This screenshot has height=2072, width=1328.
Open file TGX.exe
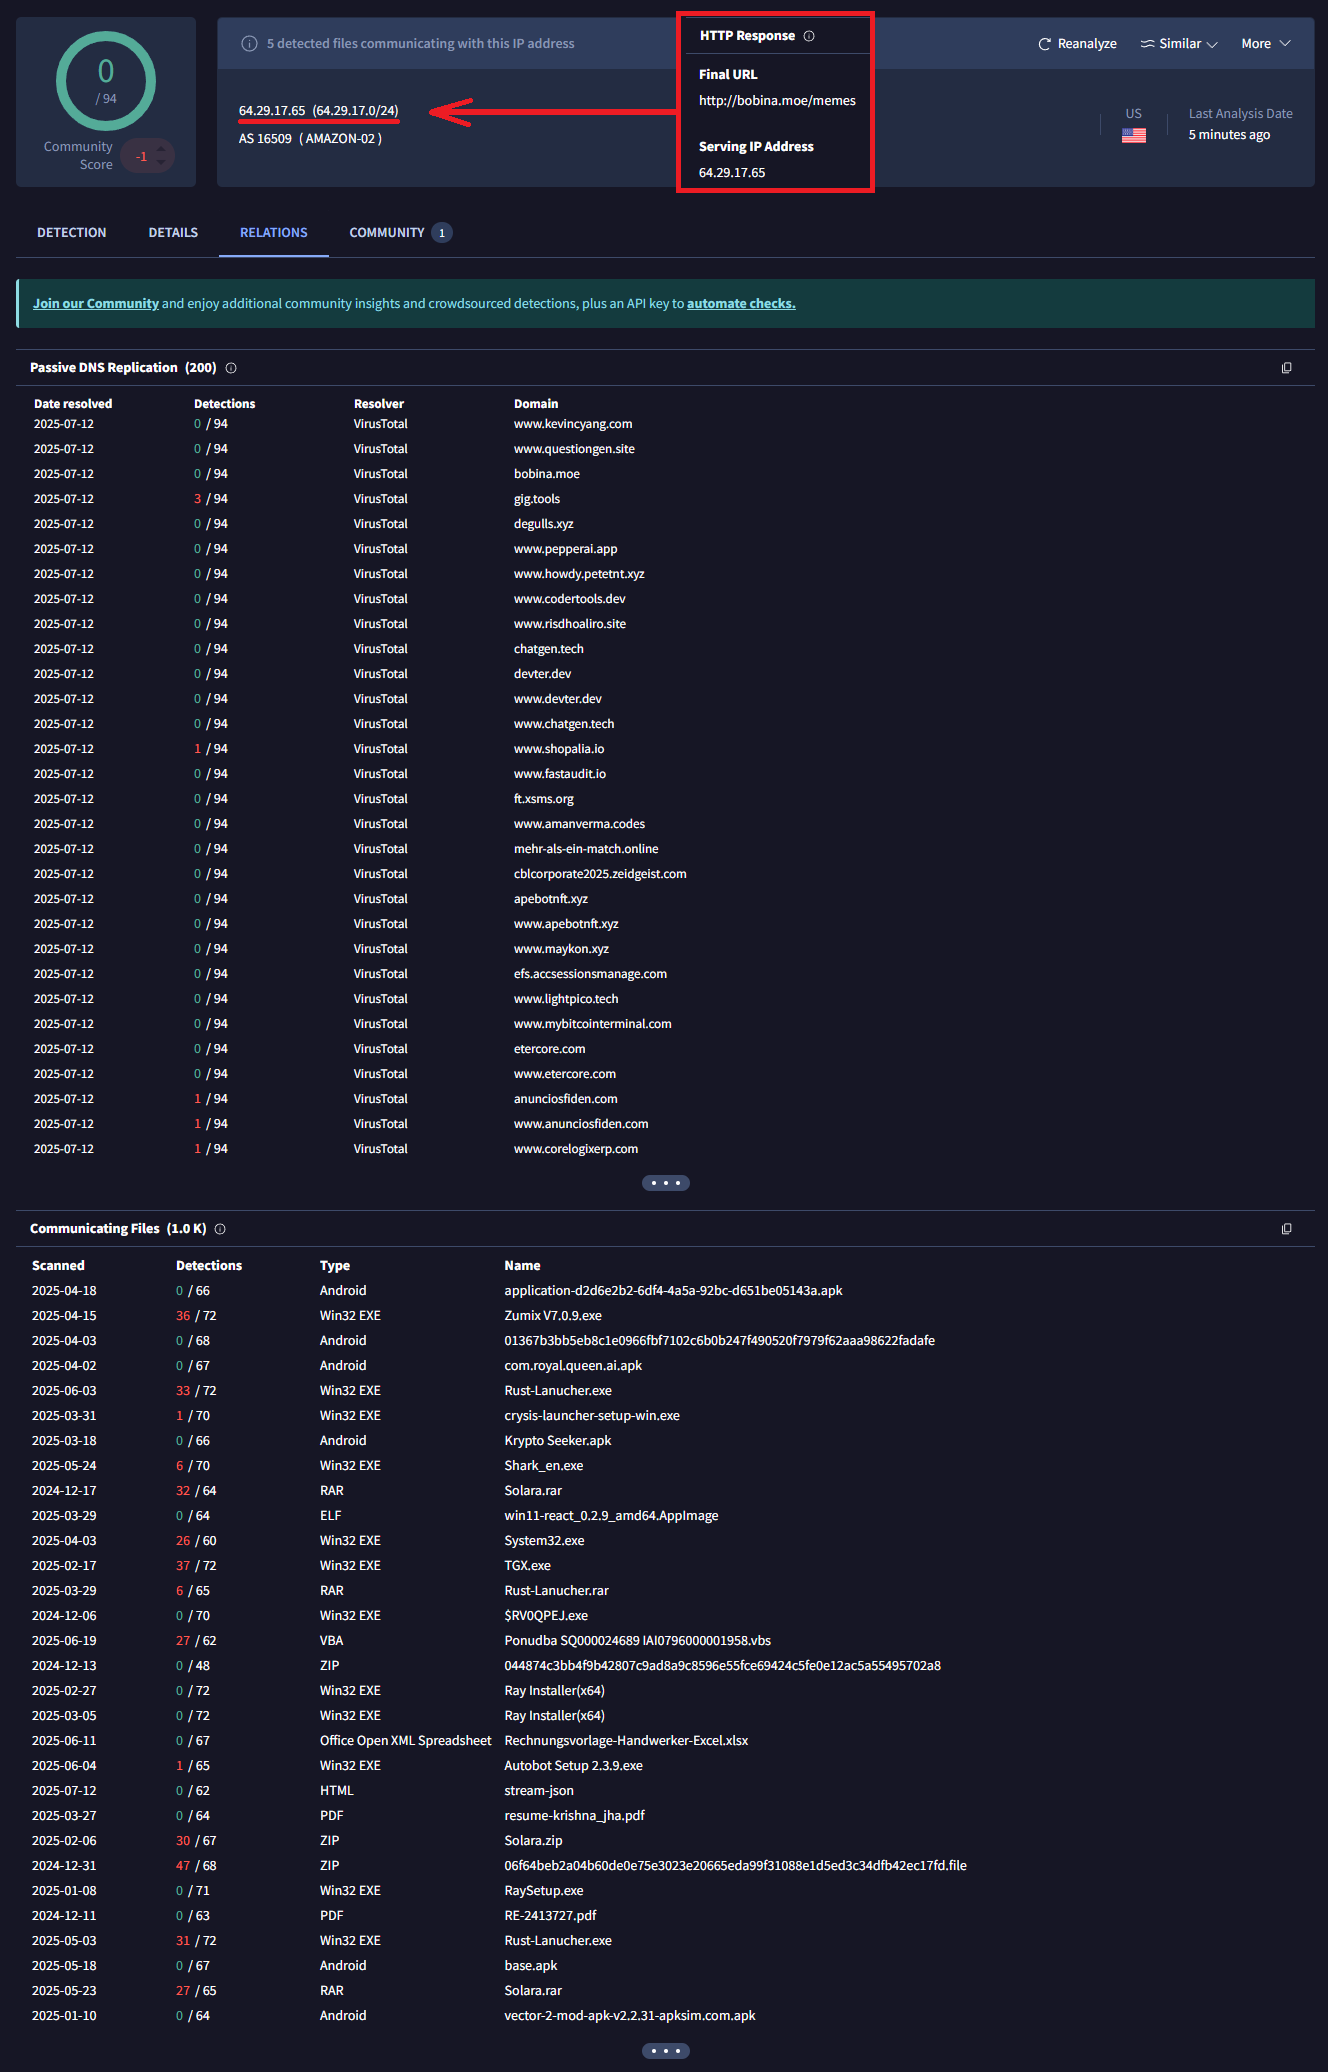click(x=528, y=1566)
